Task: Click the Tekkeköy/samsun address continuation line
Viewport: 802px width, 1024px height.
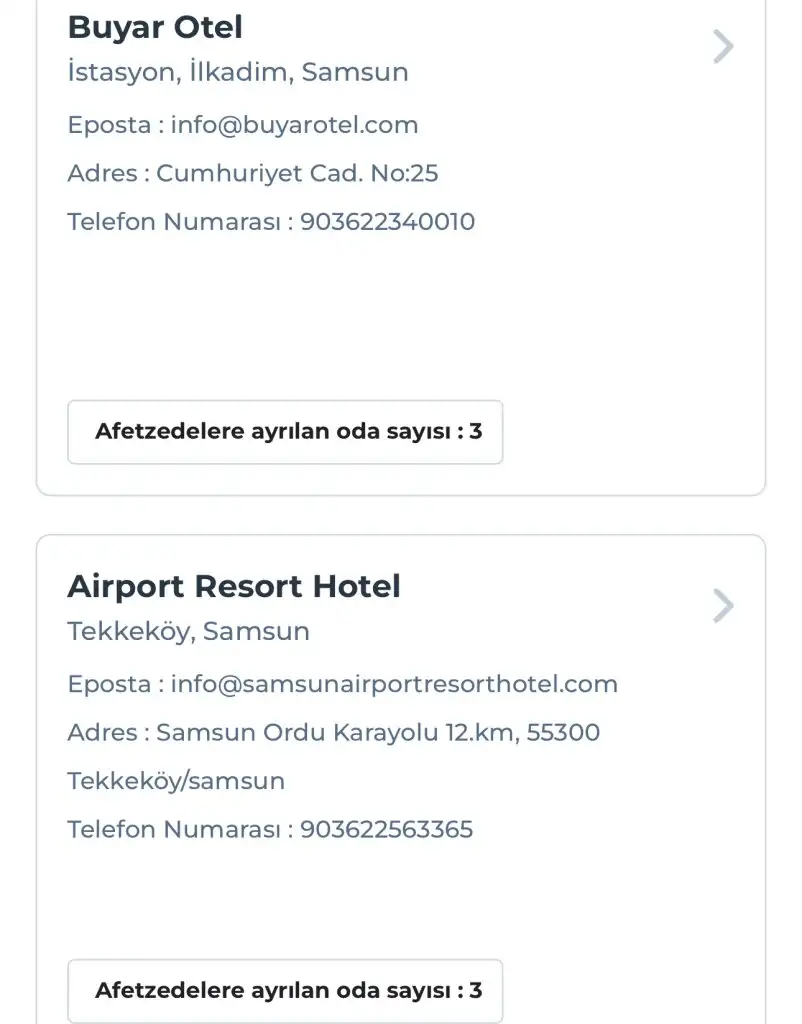Action: 176,780
